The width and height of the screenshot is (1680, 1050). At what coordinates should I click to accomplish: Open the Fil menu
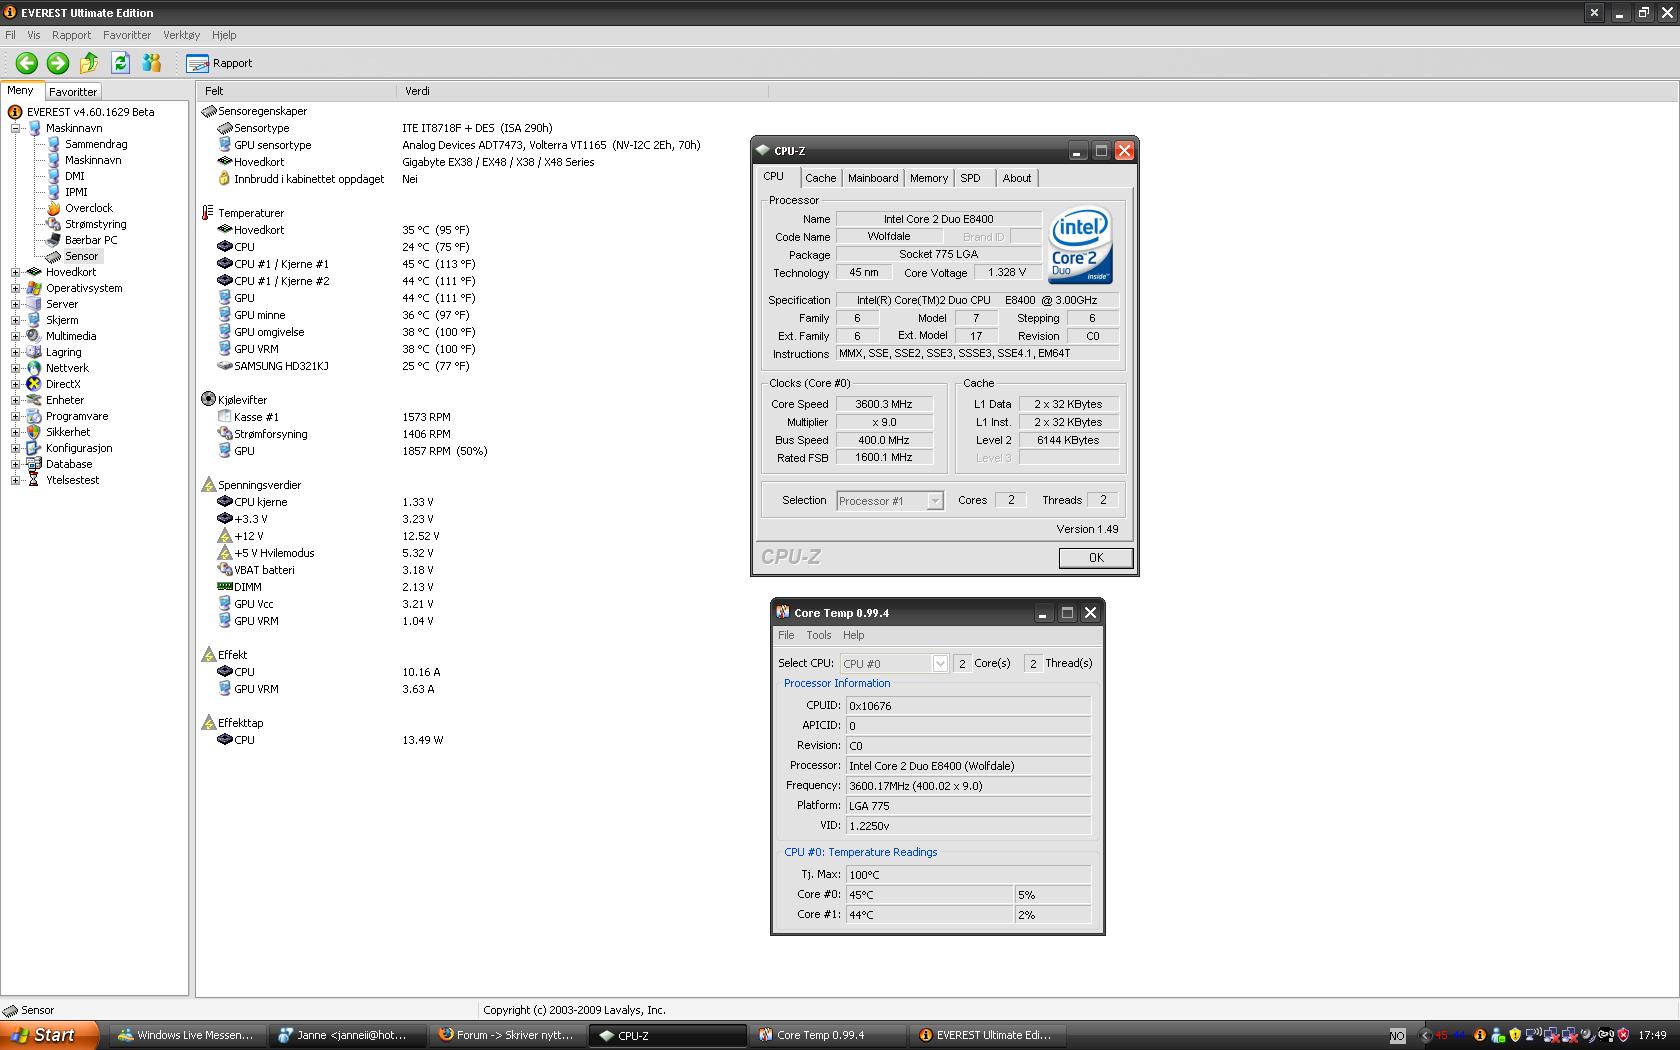pyautogui.click(x=11, y=35)
